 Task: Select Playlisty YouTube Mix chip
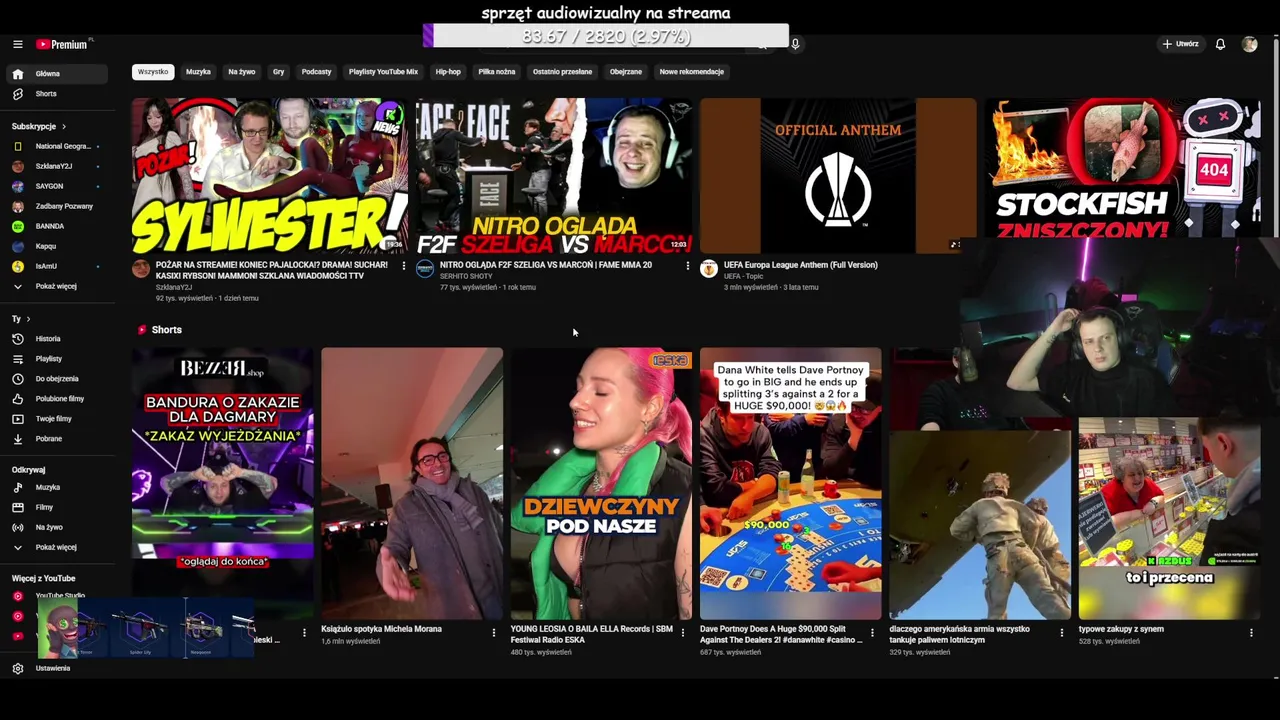pos(383,72)
